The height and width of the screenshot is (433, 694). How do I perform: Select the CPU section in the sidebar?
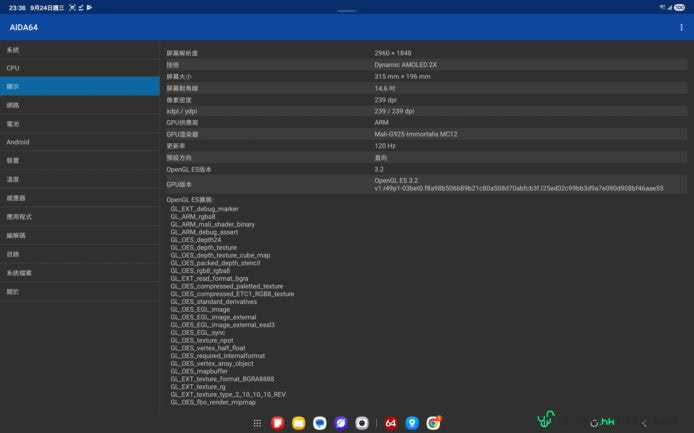pos(80,68)
